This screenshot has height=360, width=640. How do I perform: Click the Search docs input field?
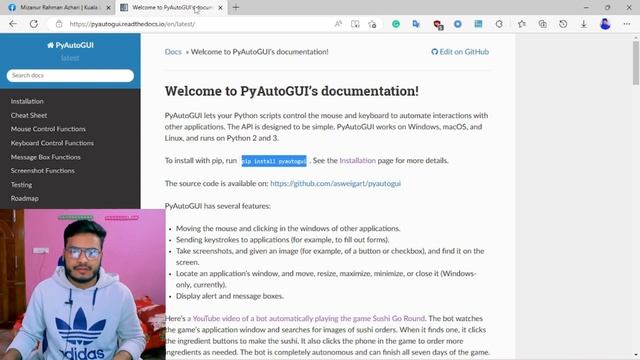click(70, 76)
